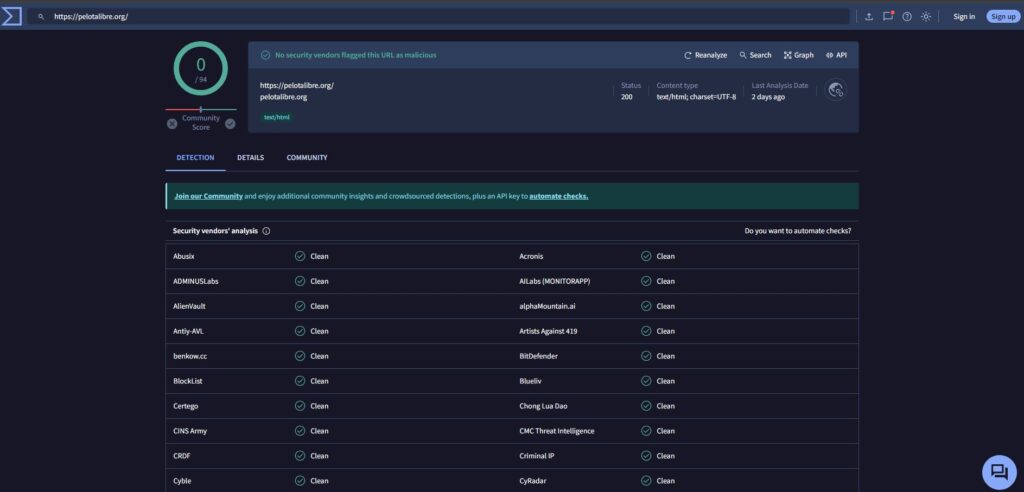The width and height of the screenshot is (1024, 492).
Task: Click the BlockList clean check icon
Action: point(300,381)
